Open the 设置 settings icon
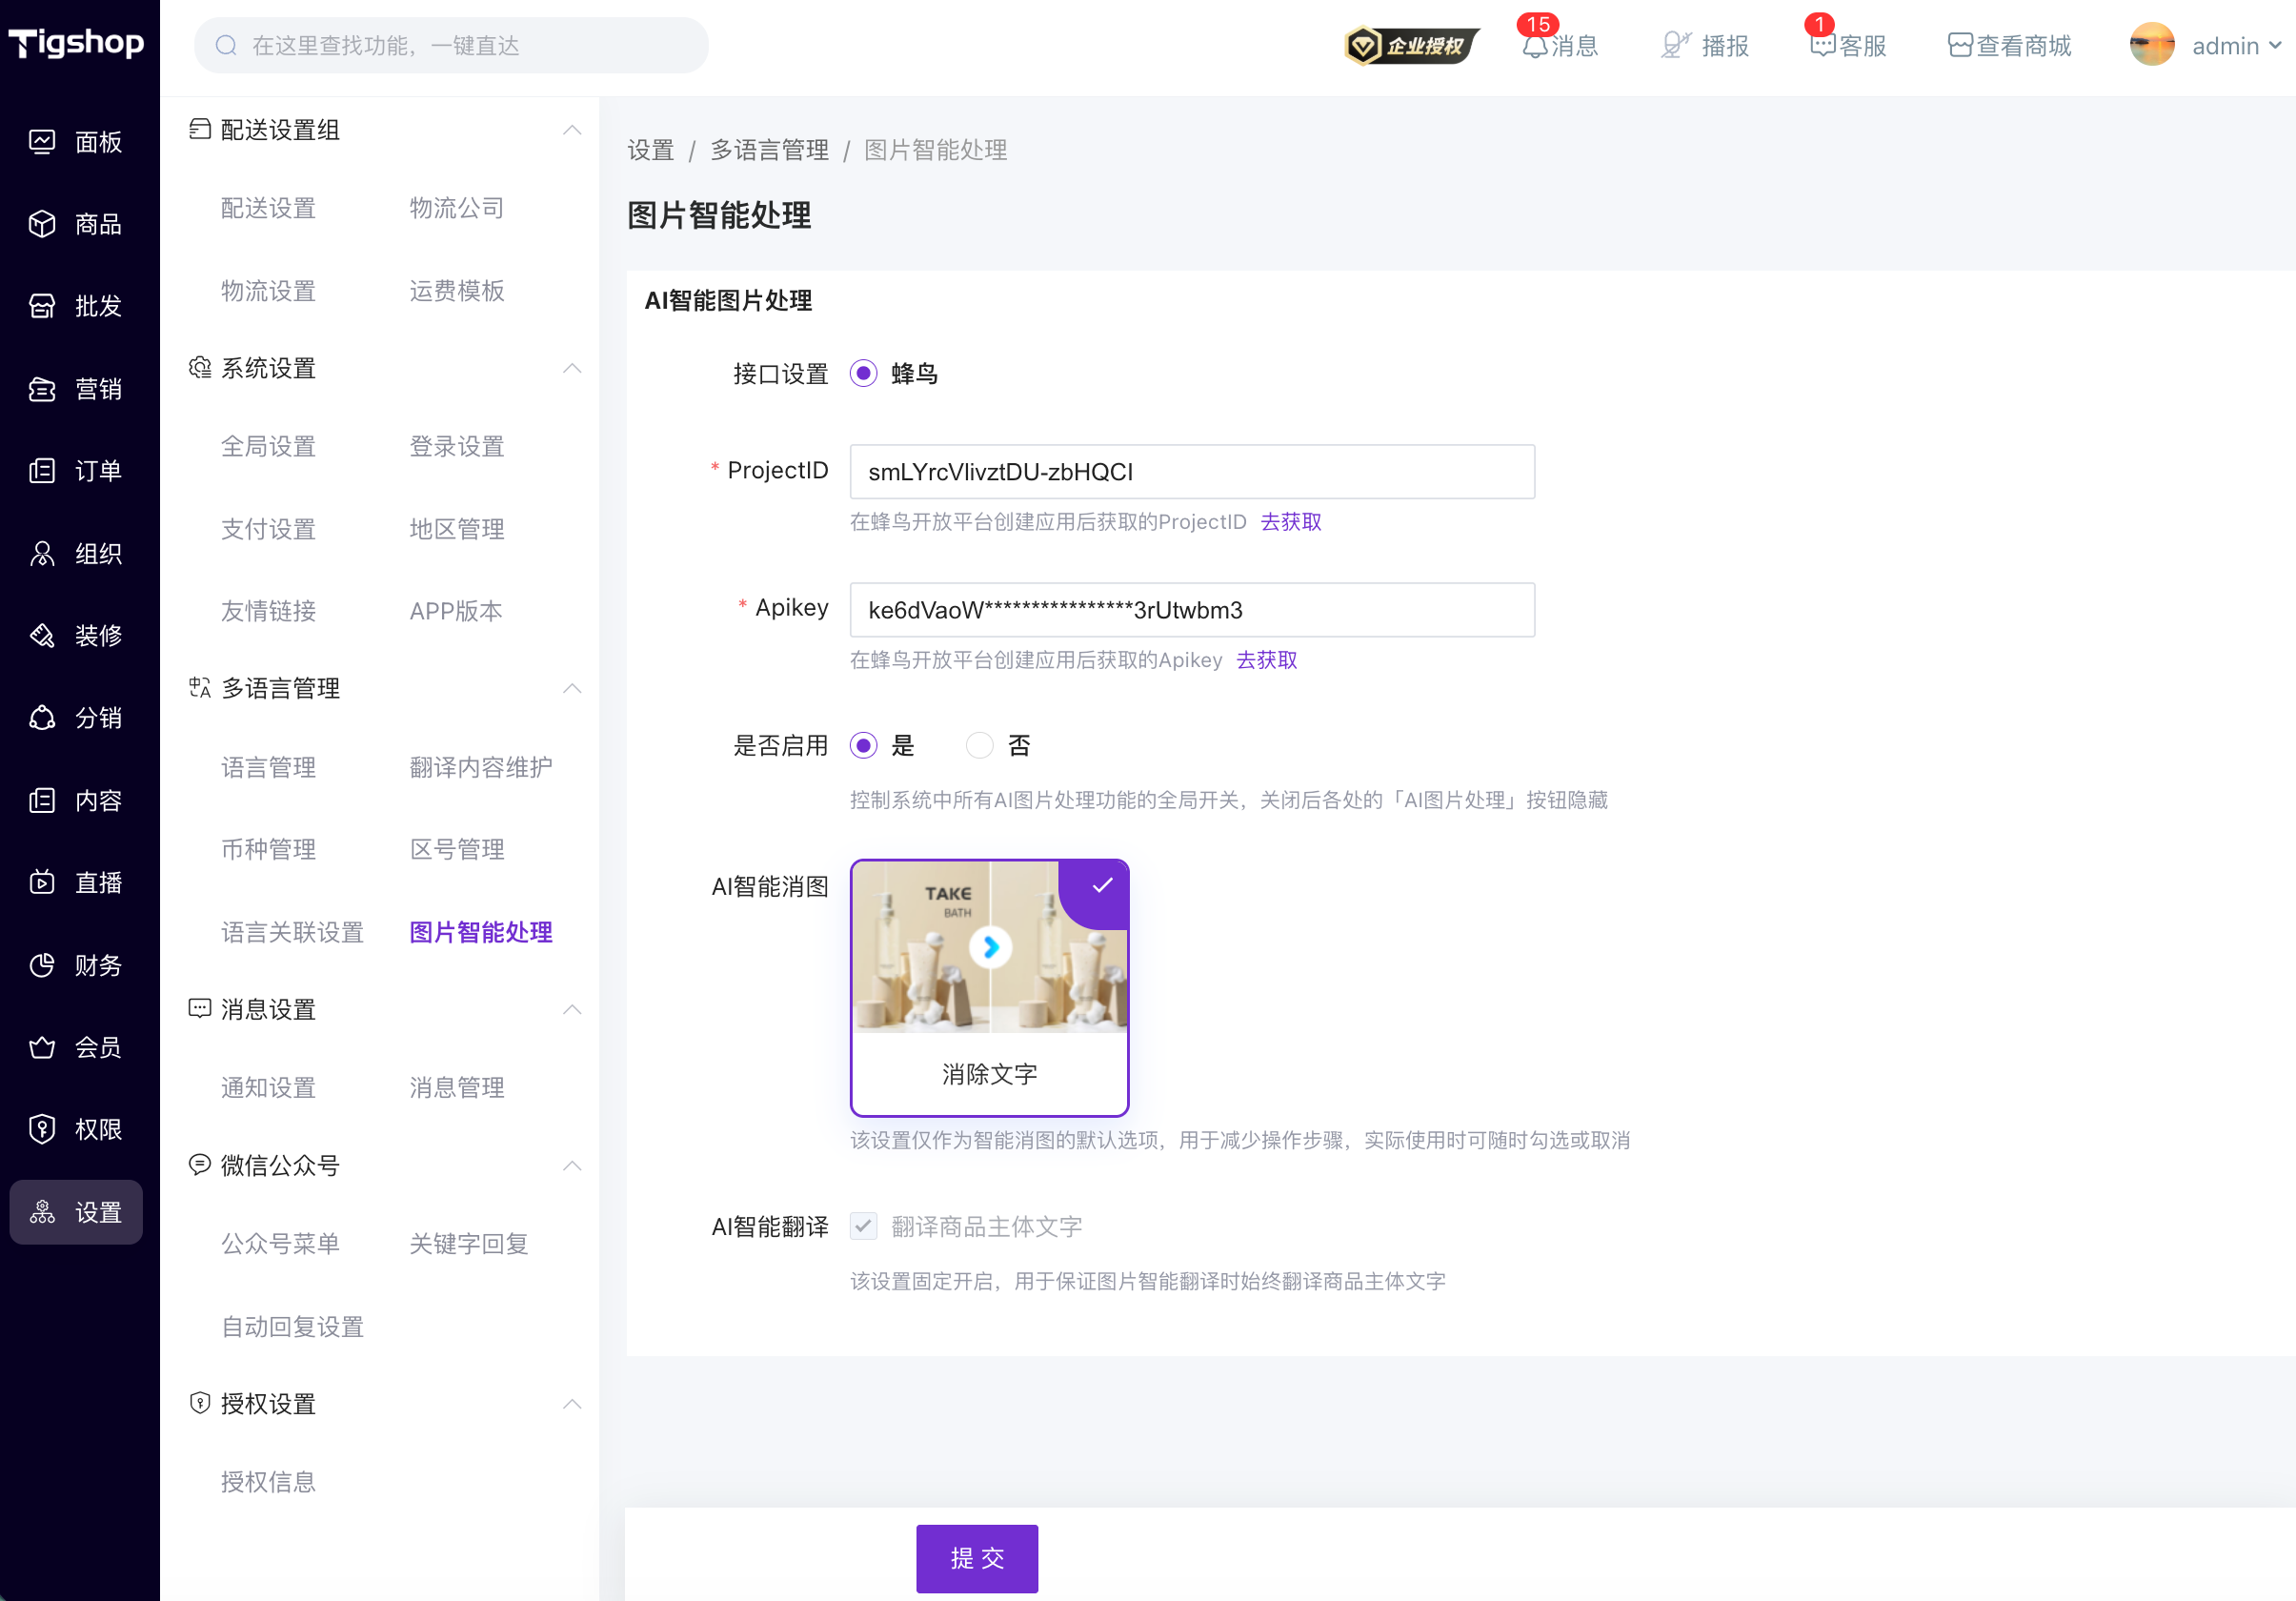Viewport: 2296px width, 1601px height. click(42, 1213)
